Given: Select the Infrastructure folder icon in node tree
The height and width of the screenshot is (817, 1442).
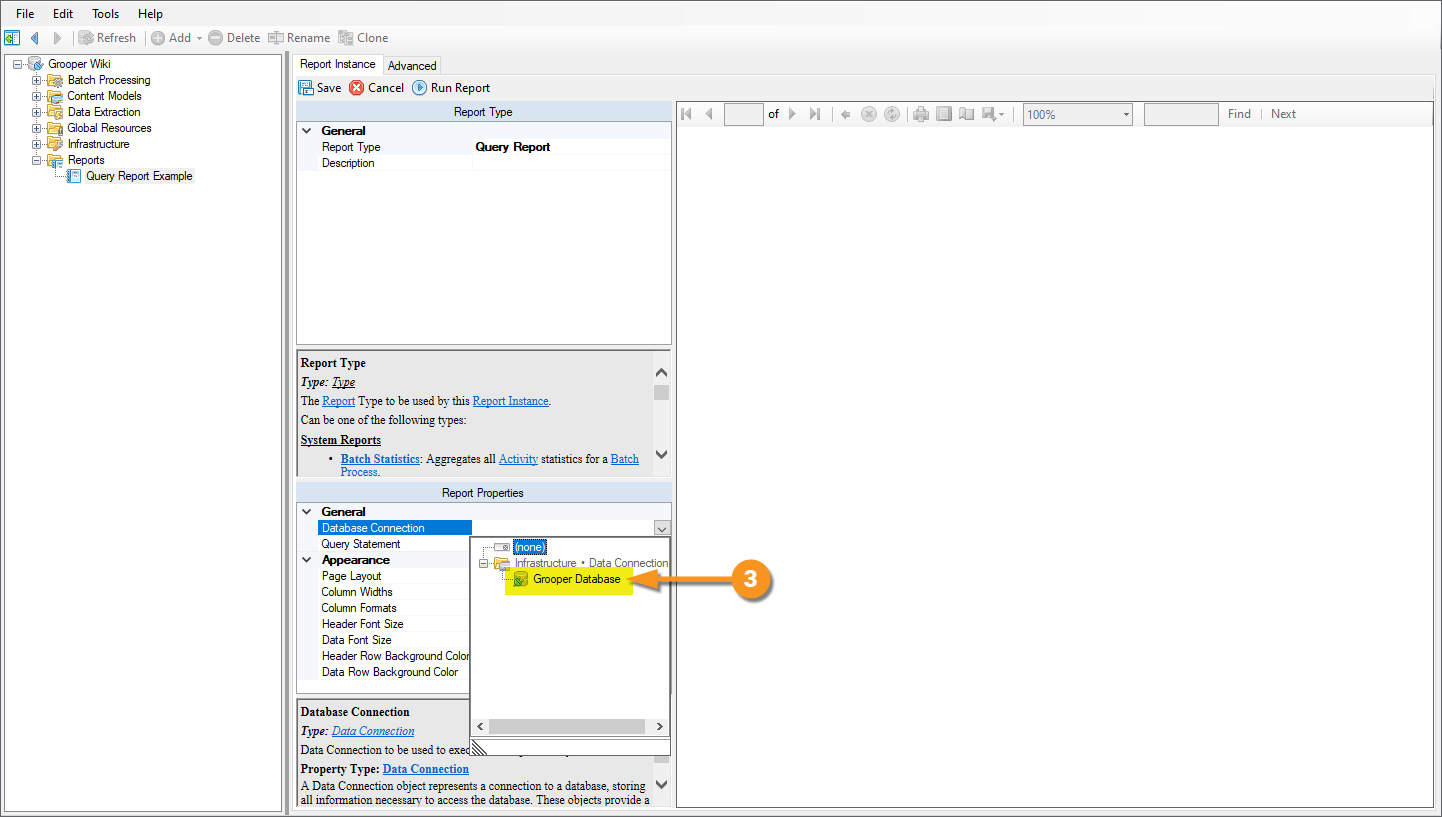Looking at the screenshot, I should pyautogui.click(x=54, y=144).
